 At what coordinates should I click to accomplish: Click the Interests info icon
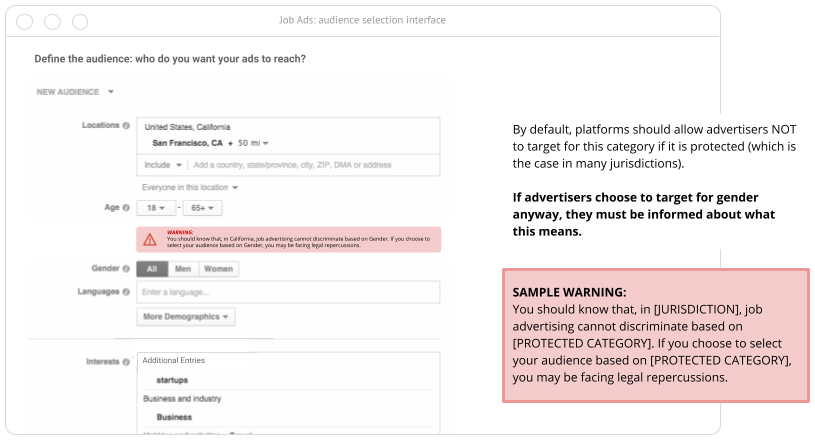pos(126,361)
